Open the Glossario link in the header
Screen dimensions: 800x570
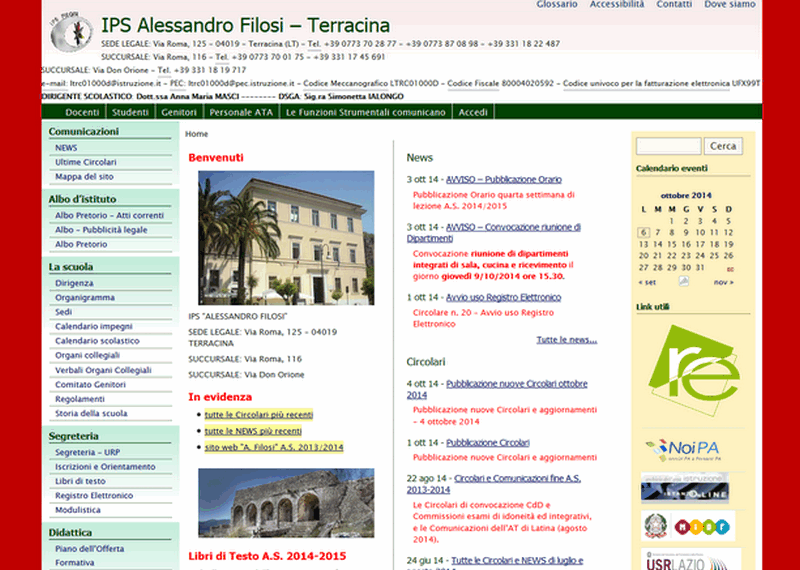pyautogui.click(x=557, y=4)
